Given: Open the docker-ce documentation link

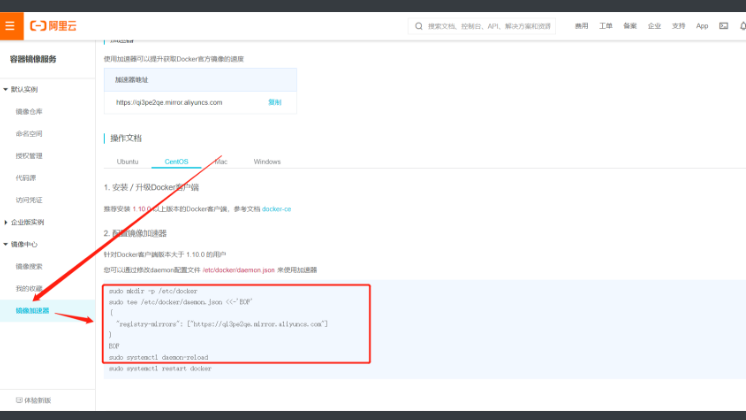Looking at the screenshot, I should click(276, 209).
